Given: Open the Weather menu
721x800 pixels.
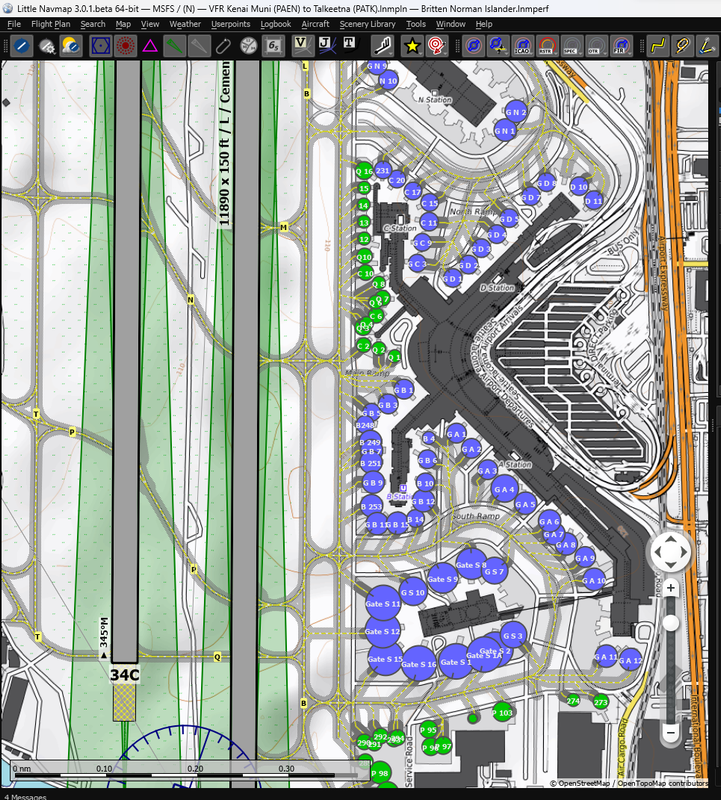Looking at the screenshot, I should 185,24.
